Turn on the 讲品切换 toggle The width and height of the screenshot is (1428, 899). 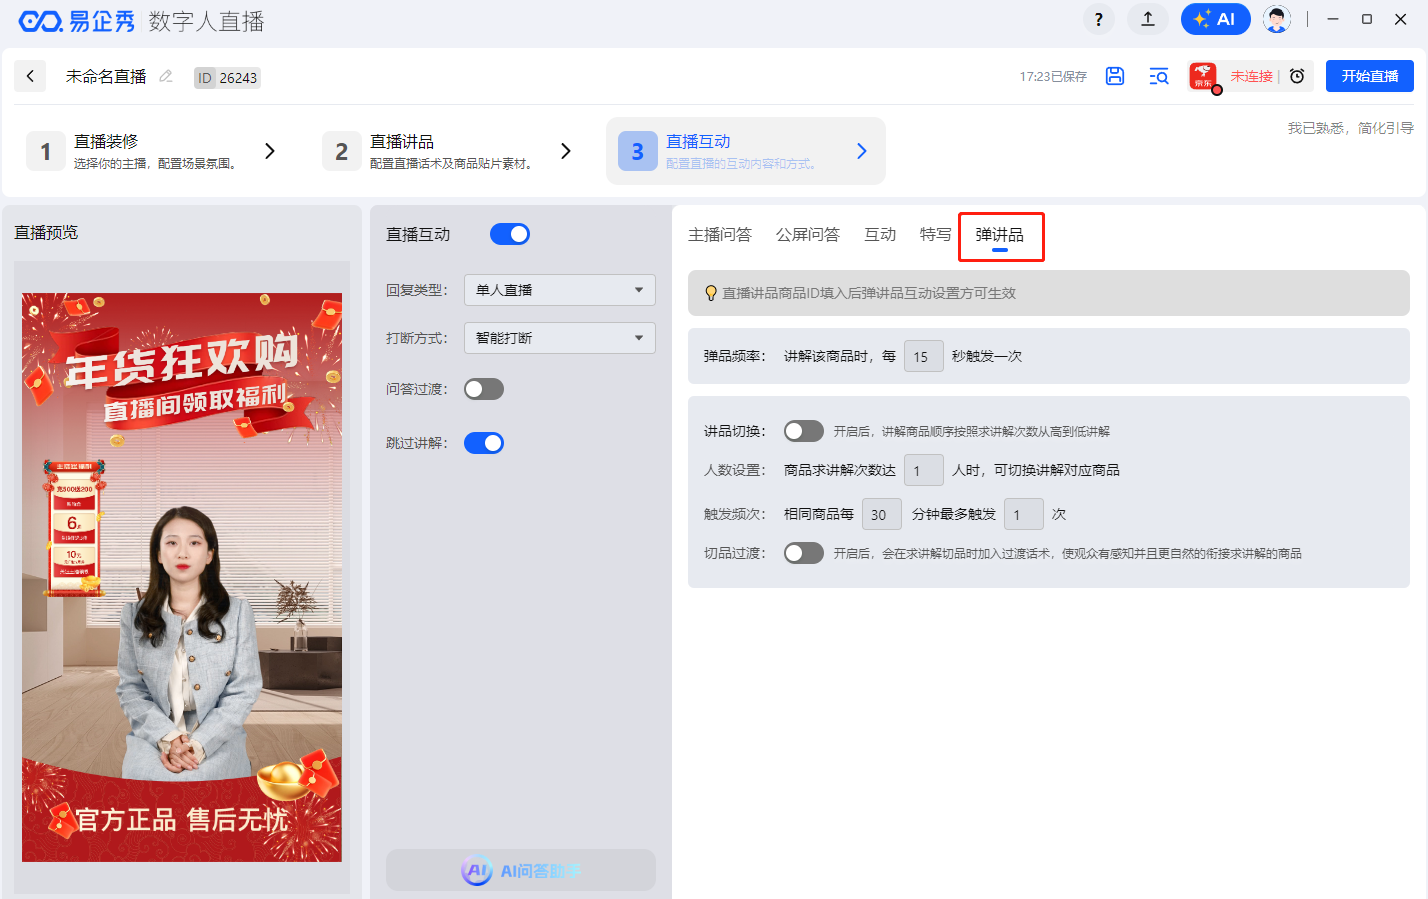click(803, 431)
